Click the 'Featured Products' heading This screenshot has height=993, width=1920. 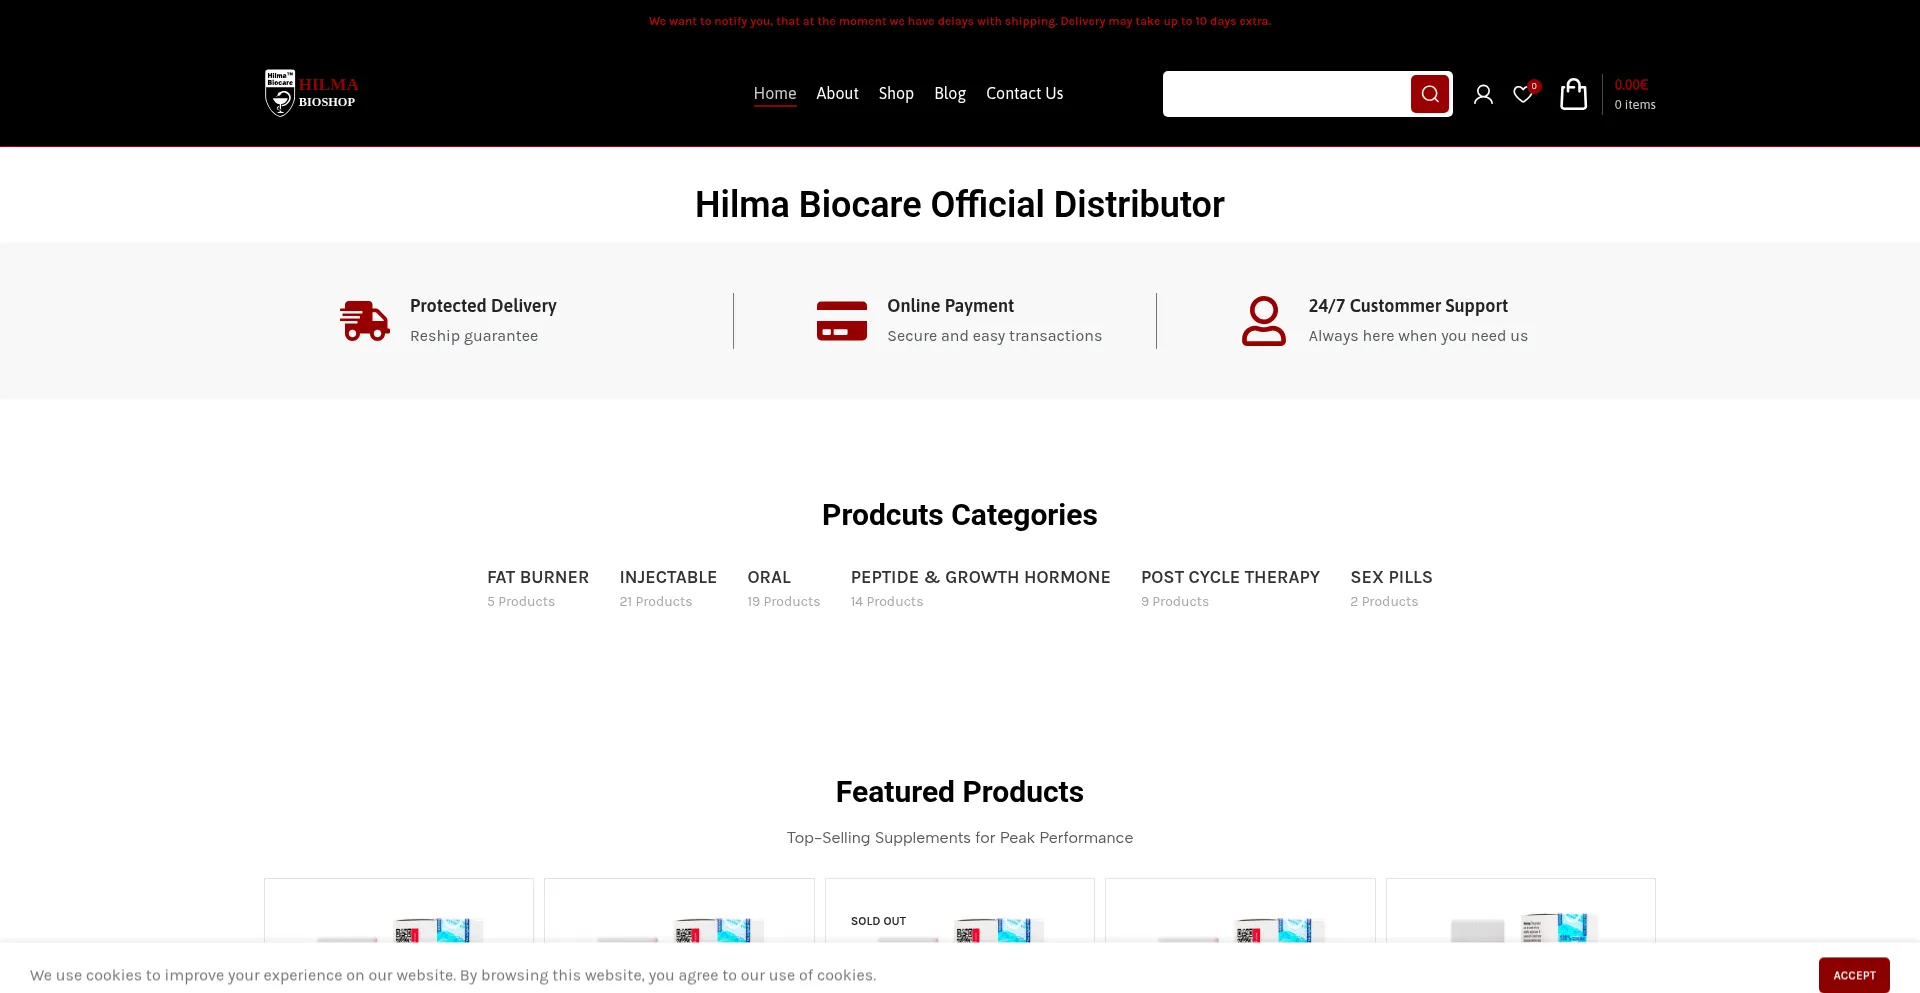[960, 792]
